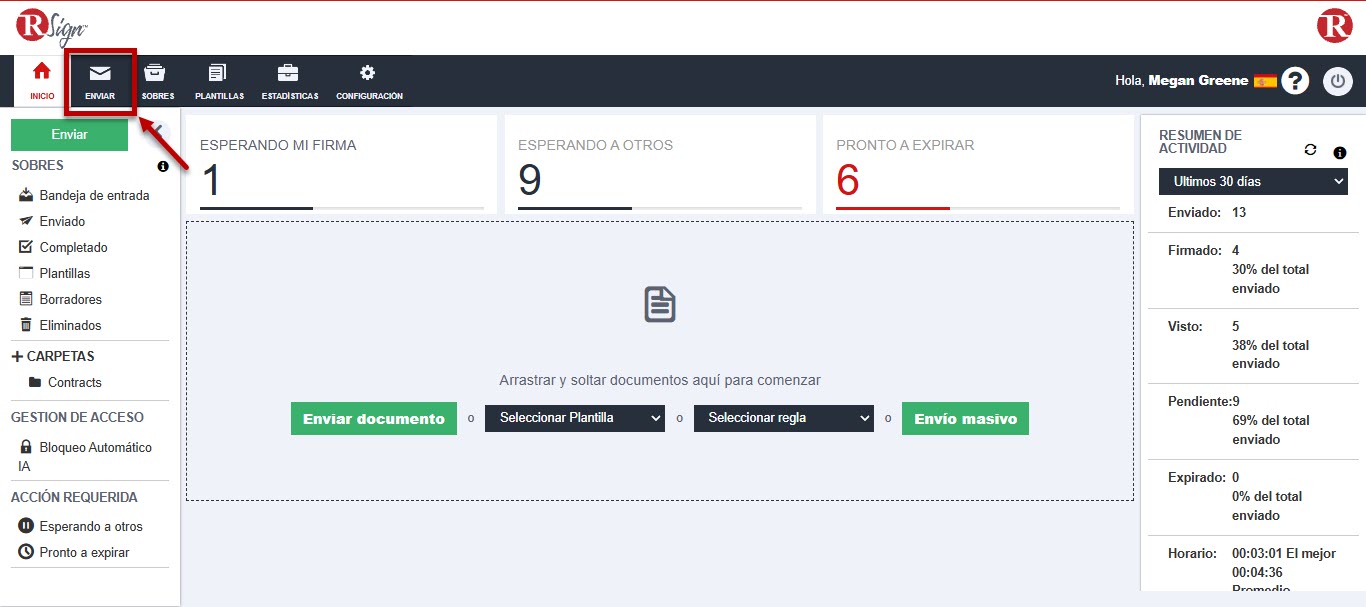Image resolution: width=1366 pixels, height=607 pixels.
Task: Expand the Ultimos 30 días dropdown
Action: (1253, 181)
